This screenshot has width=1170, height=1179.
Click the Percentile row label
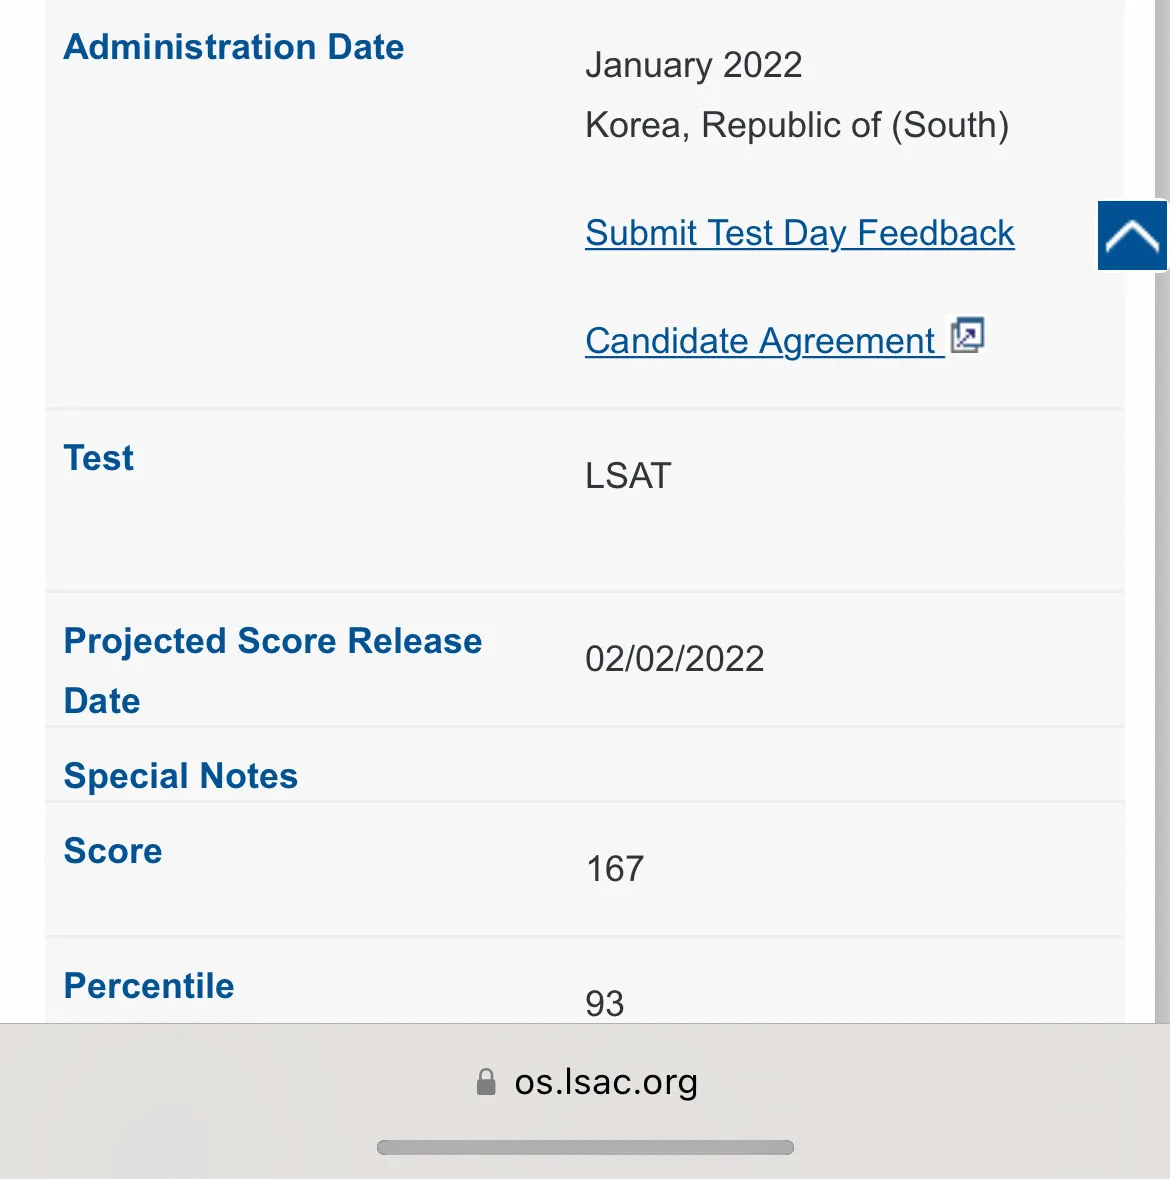pos(149,986)
